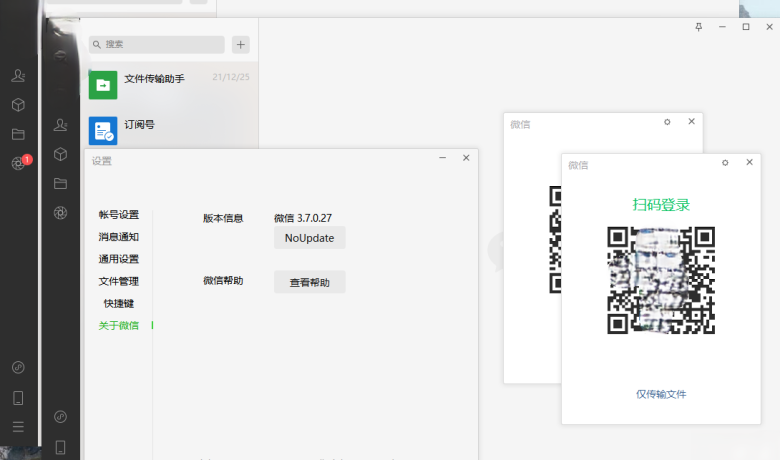Open Contacts icon in front WeChat window sidebar
The width and height of the screenshot is (780, 460).
point(61,125)
